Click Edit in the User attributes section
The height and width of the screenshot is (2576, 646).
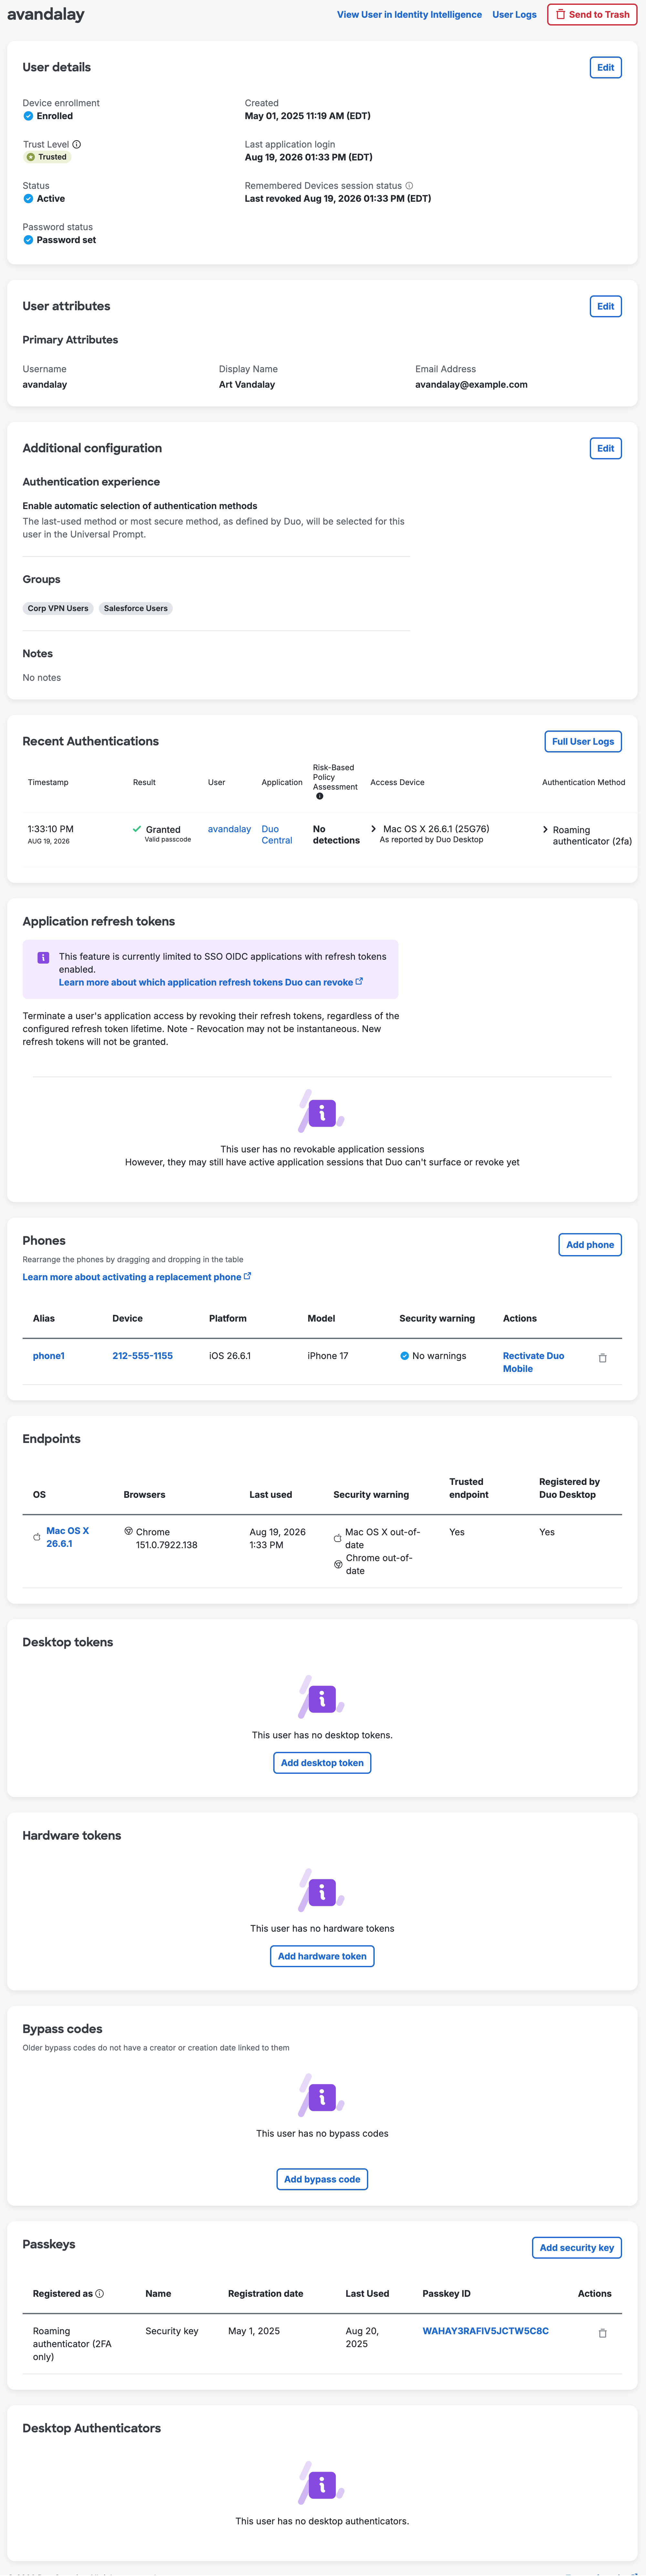pos(605,307)
